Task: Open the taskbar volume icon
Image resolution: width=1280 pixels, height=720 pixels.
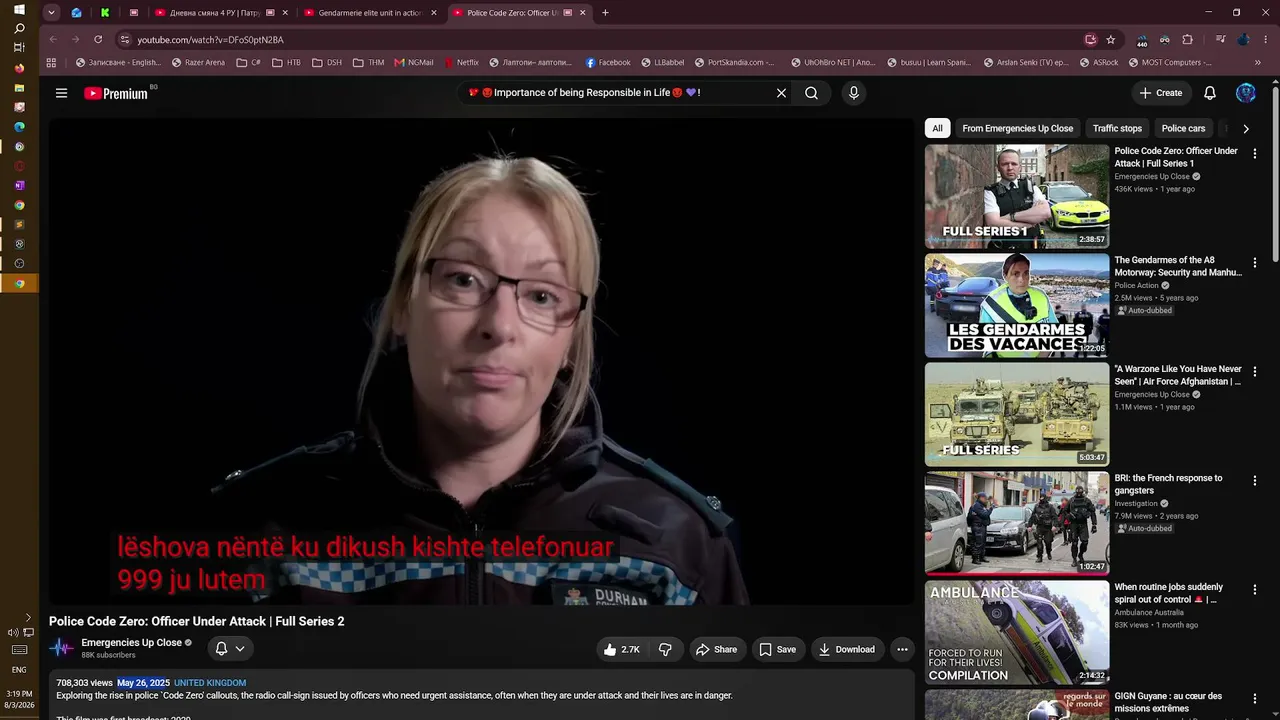Action: point(12,632)
